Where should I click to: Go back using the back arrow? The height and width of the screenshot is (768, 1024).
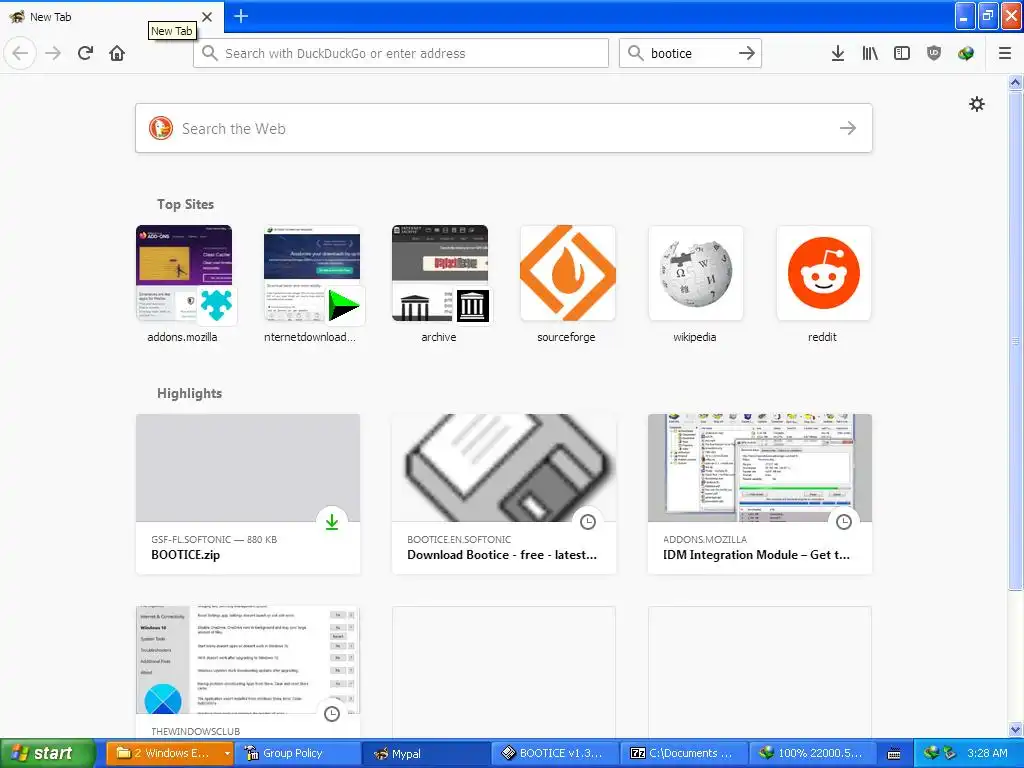coord(20,54)
